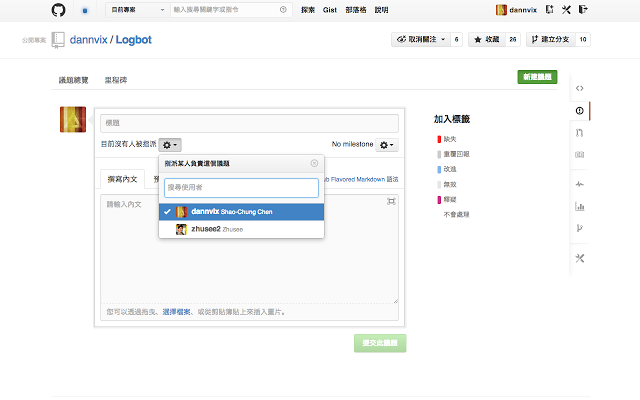This screenshot has width=640, height=400.
Task: Open the assignee gear dropdown
Action: [170, 145]
